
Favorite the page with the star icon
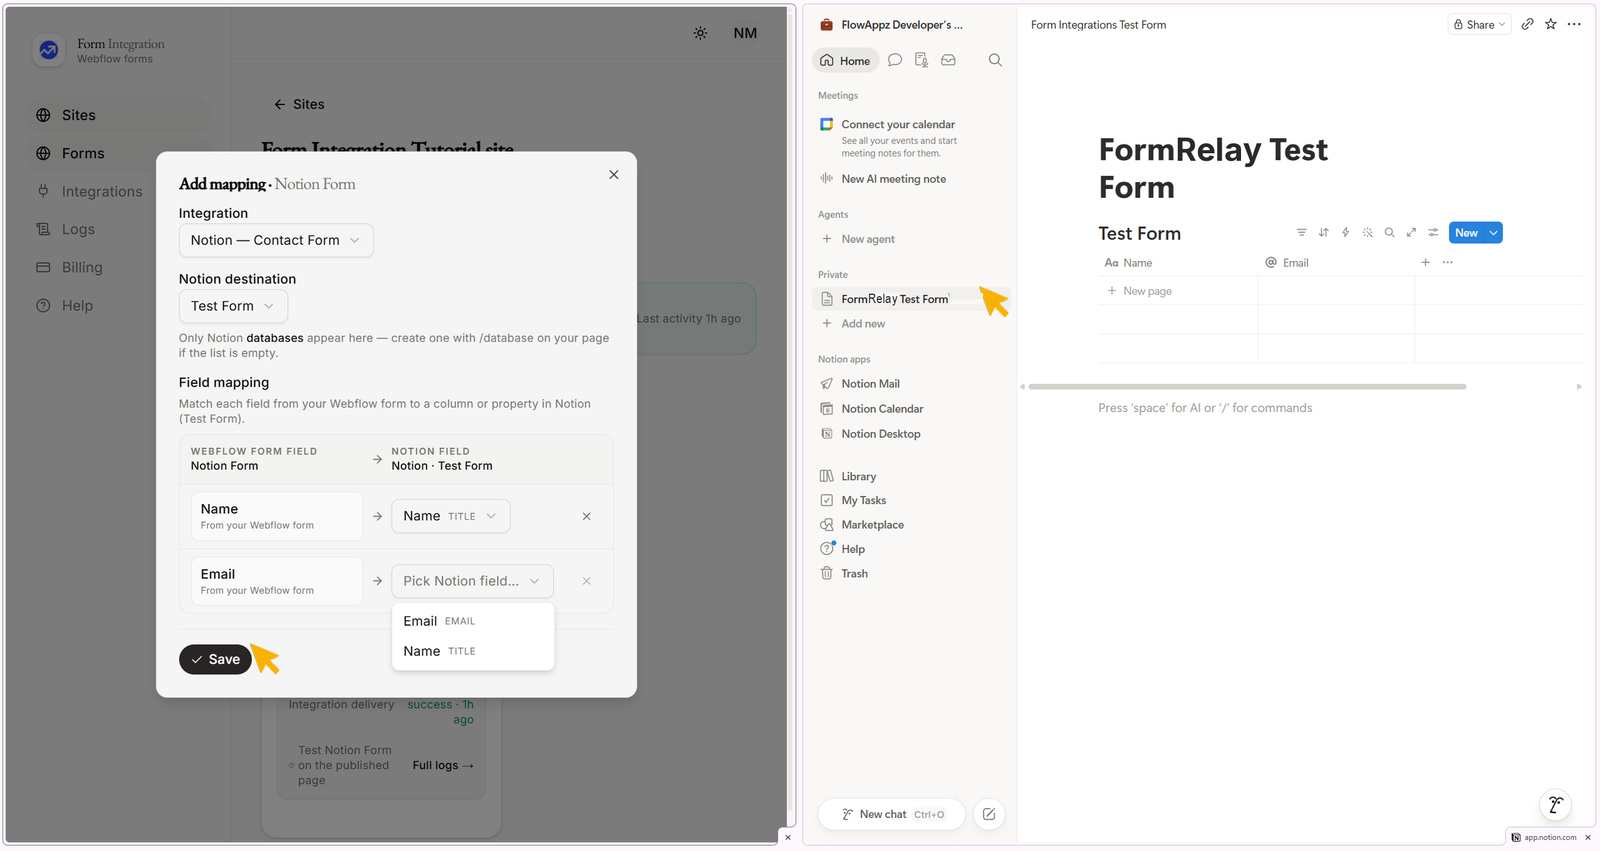coord(1551,24)
